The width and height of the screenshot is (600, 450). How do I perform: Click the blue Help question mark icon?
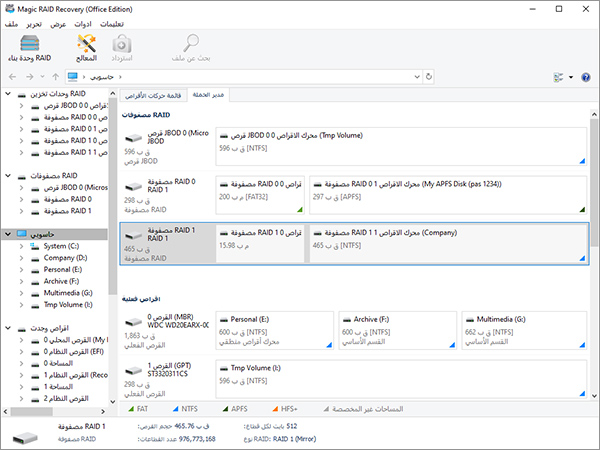pos(585,77)
